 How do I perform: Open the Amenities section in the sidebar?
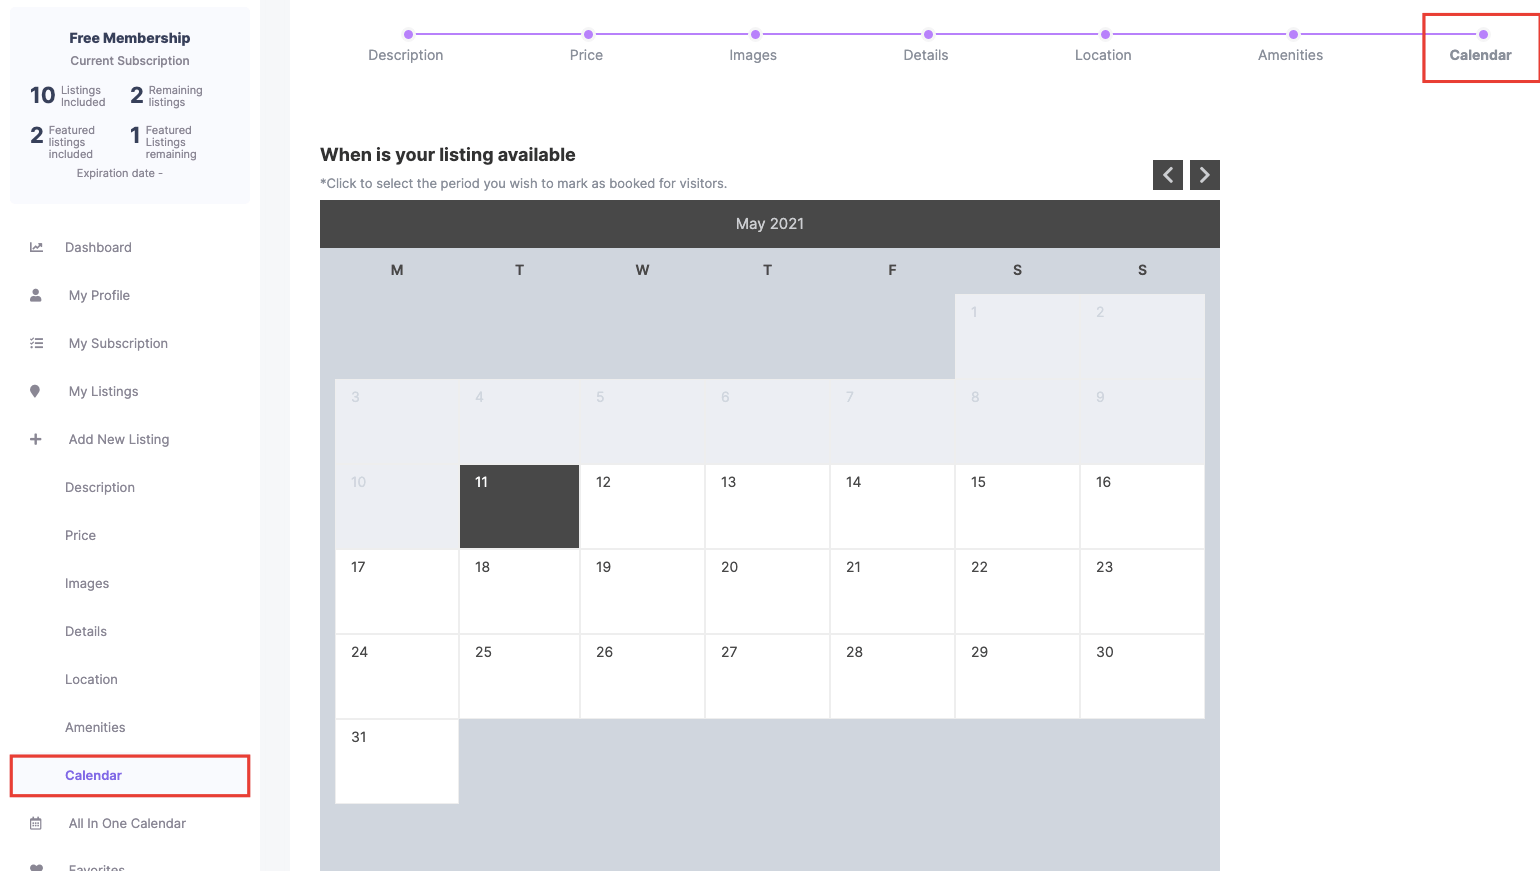95,727
